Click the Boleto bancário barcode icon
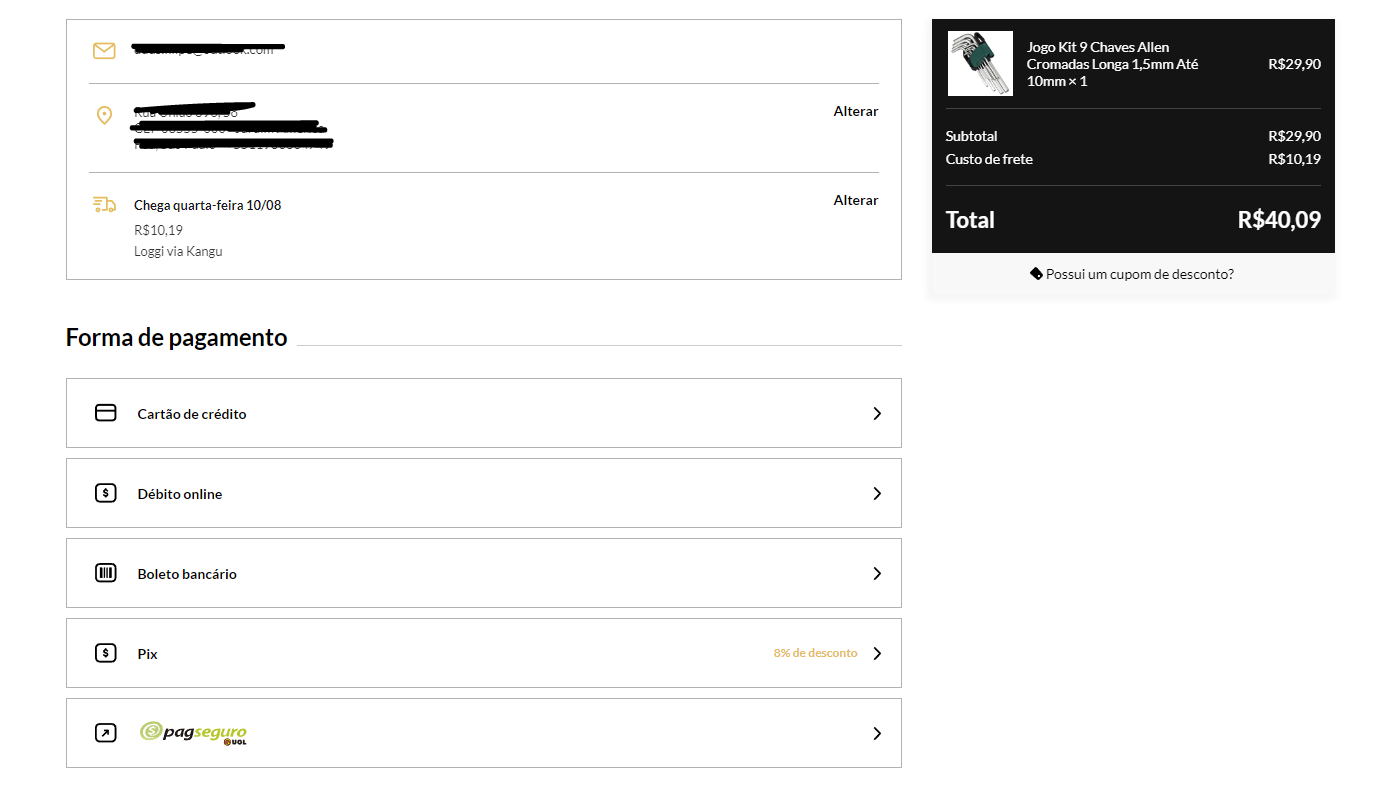1376x807 pixels. (106, 573)
